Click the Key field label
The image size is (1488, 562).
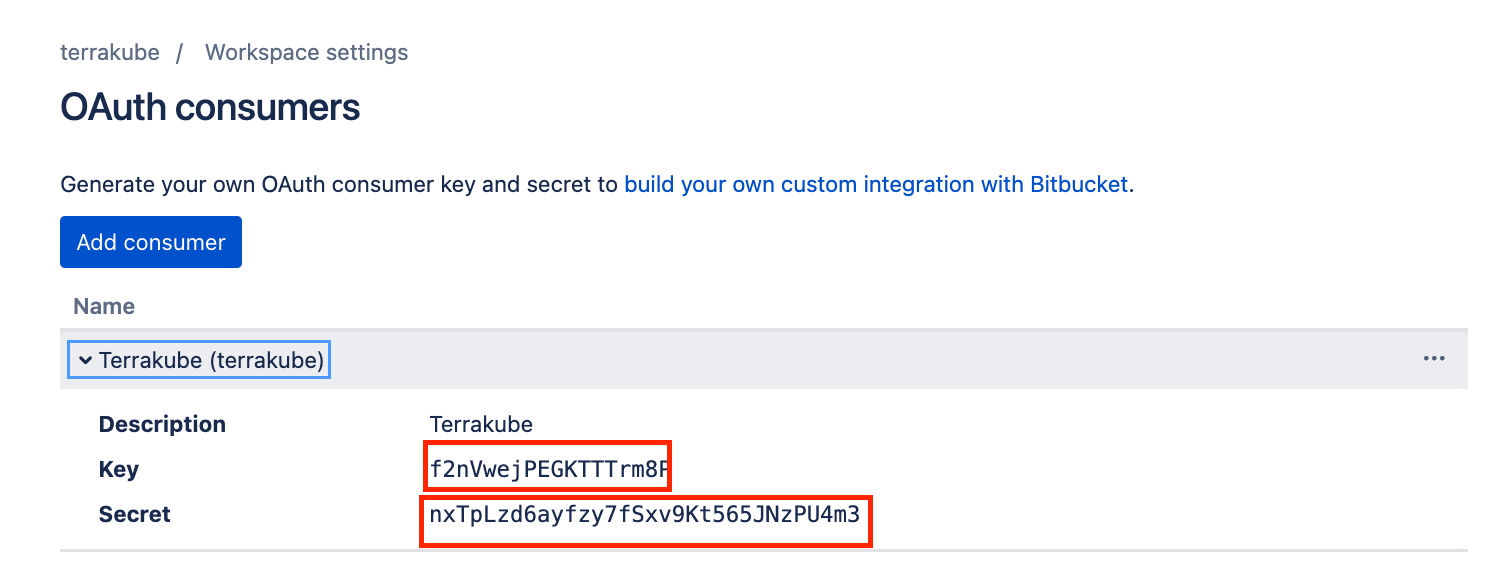pos(118,469)
